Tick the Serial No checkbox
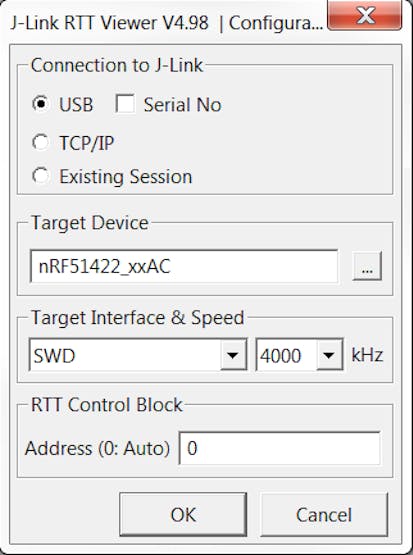413x555 pixels. (x=125, y=104)
